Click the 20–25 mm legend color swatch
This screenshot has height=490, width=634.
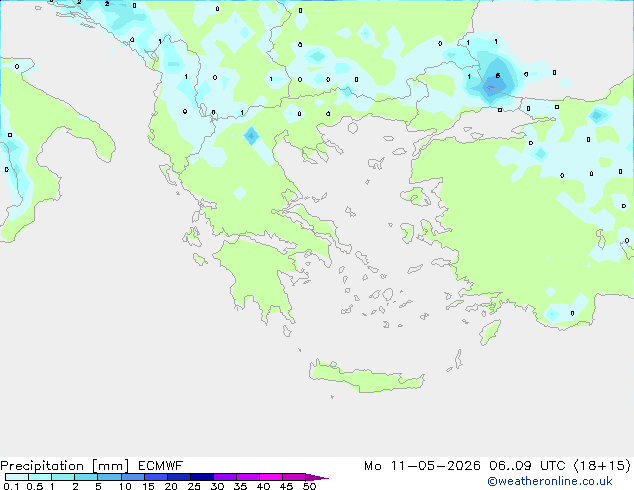179,477
